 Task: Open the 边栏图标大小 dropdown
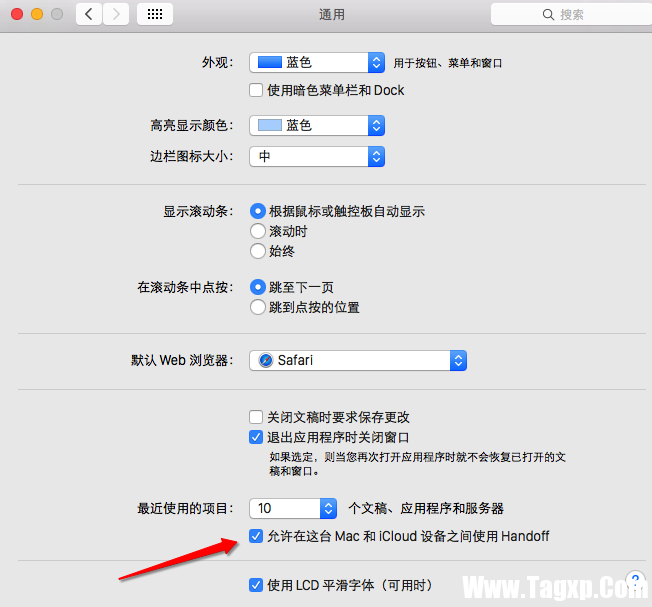317,157
